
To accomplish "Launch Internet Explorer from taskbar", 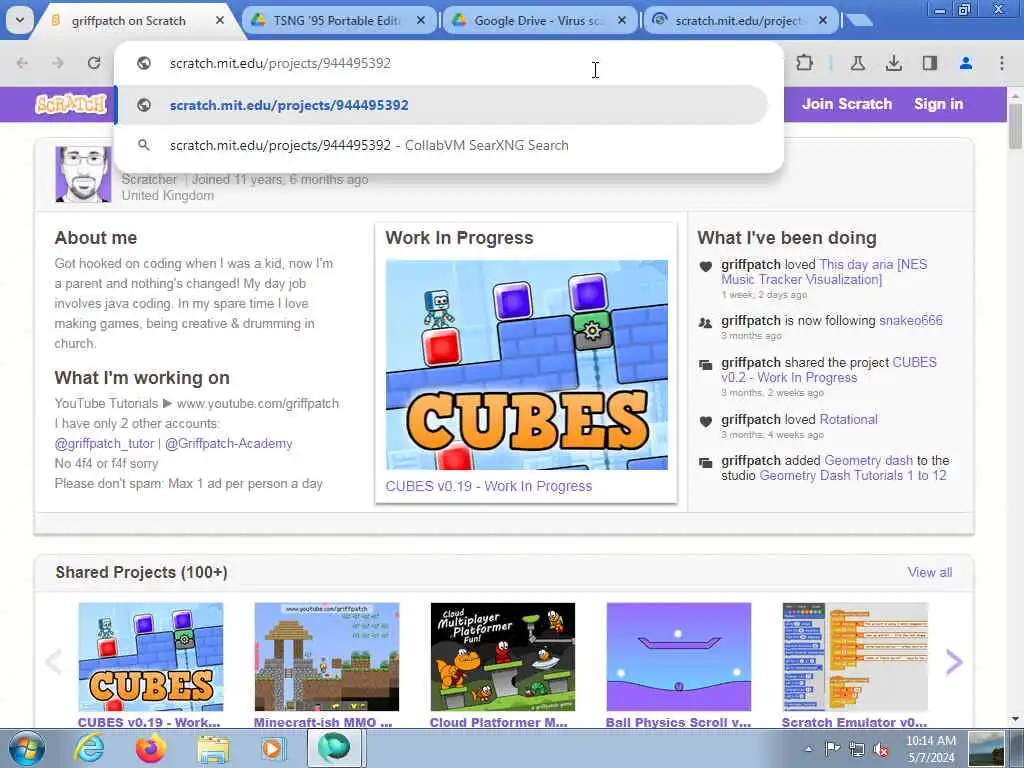I will [x=88, y=748].
